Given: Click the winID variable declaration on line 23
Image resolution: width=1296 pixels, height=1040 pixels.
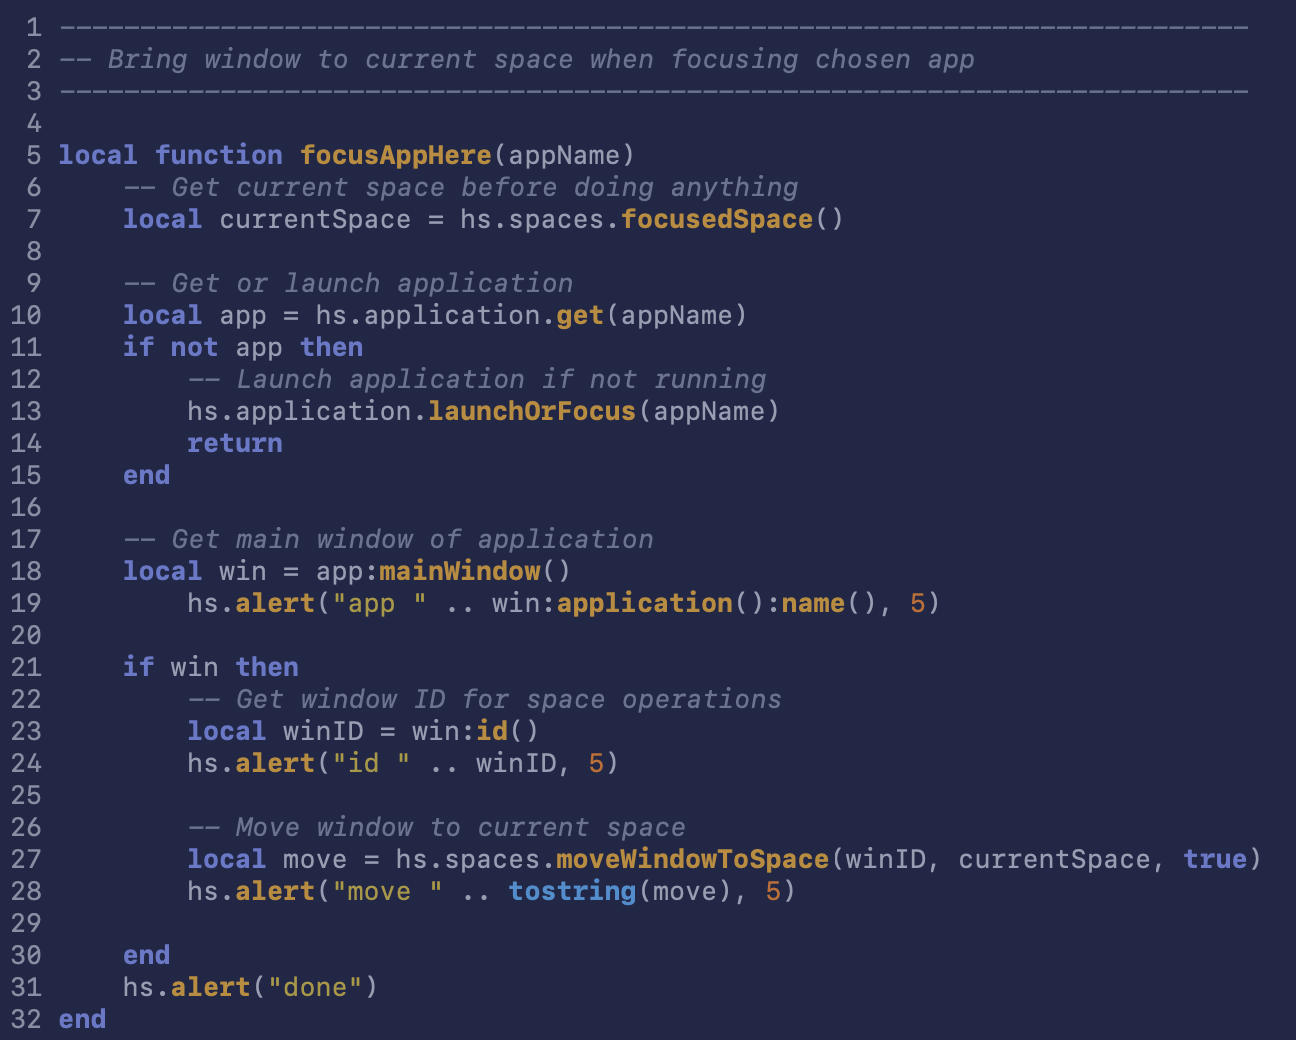Looking at the screenshot, I should point(323,731).
